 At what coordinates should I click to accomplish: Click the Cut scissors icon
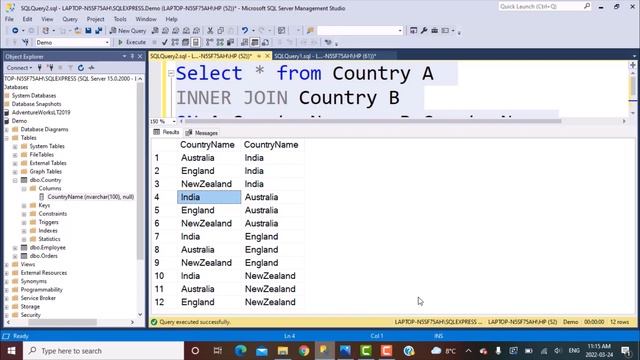[210, 31]
